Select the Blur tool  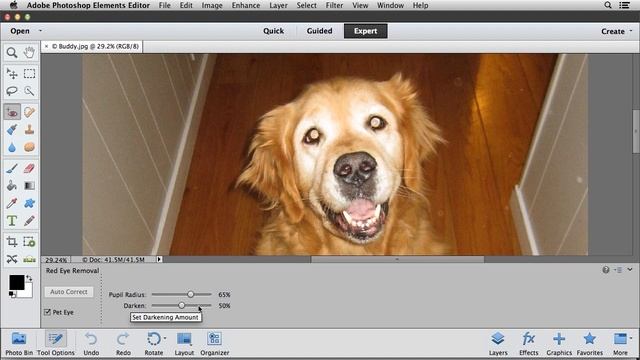click(x=12, y=147)
